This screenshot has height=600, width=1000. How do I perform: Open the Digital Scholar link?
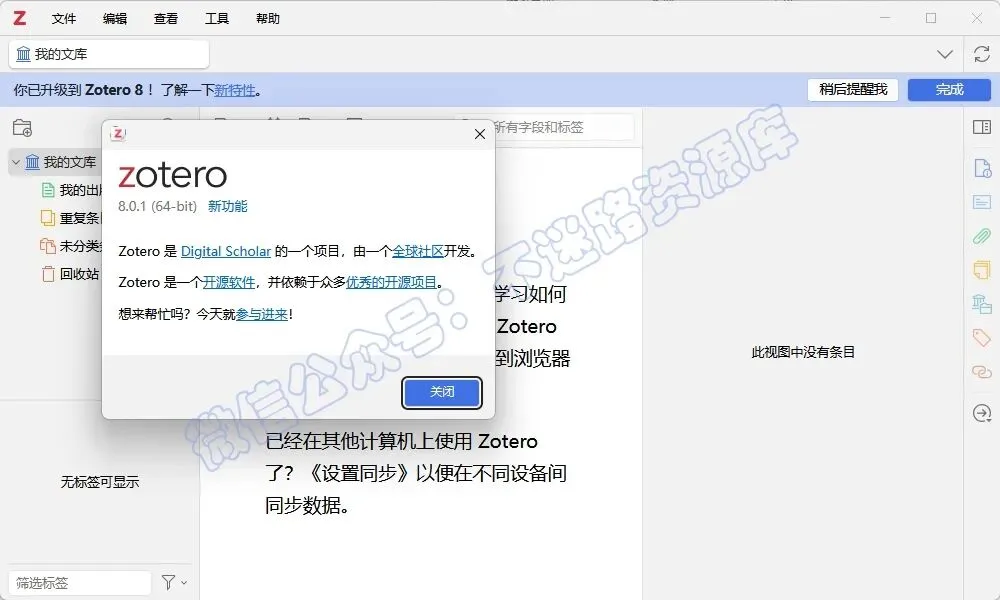tap(226, 251)
